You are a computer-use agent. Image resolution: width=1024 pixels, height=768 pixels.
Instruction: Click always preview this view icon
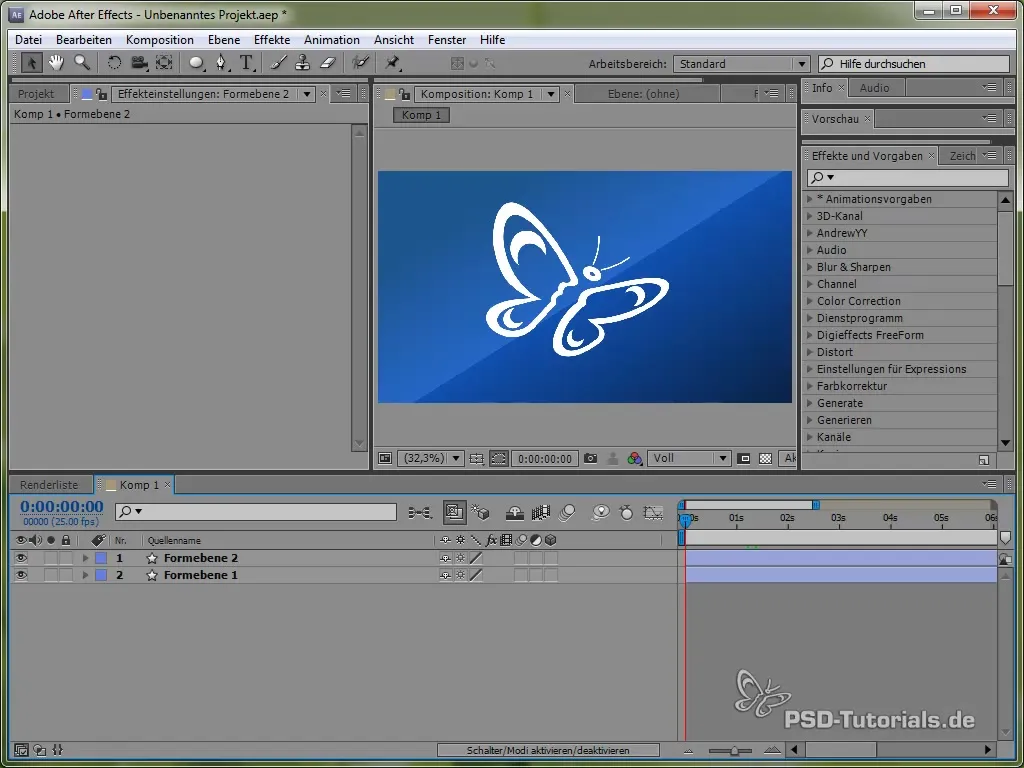coord(385,458)
